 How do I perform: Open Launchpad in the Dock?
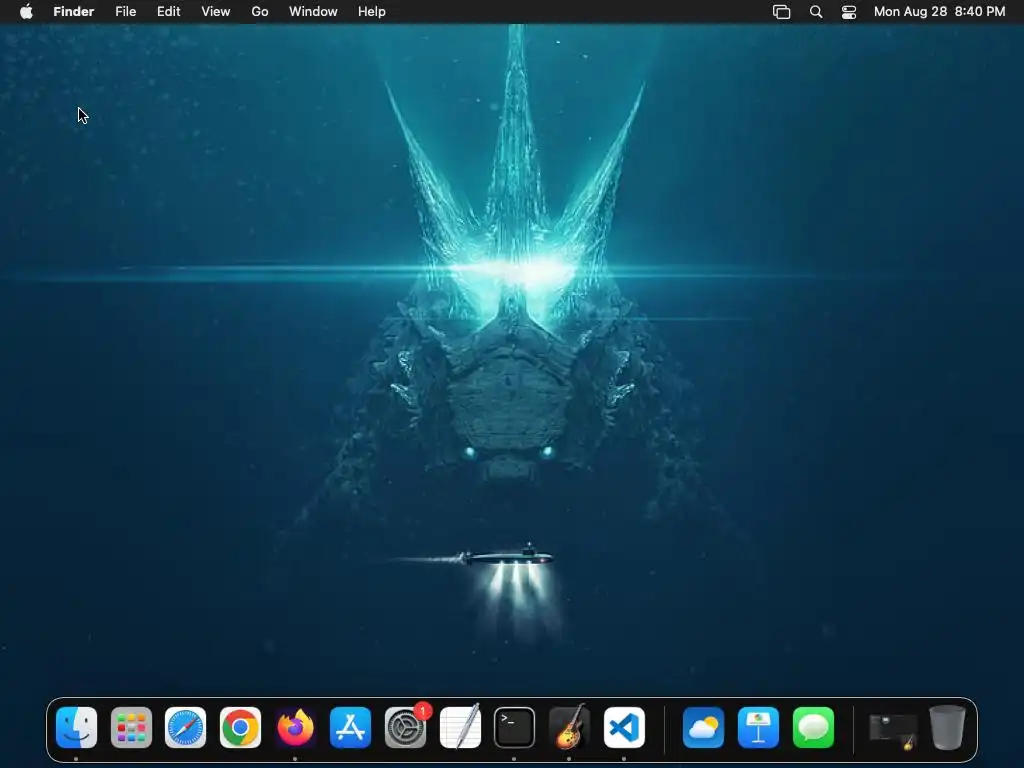131,727
